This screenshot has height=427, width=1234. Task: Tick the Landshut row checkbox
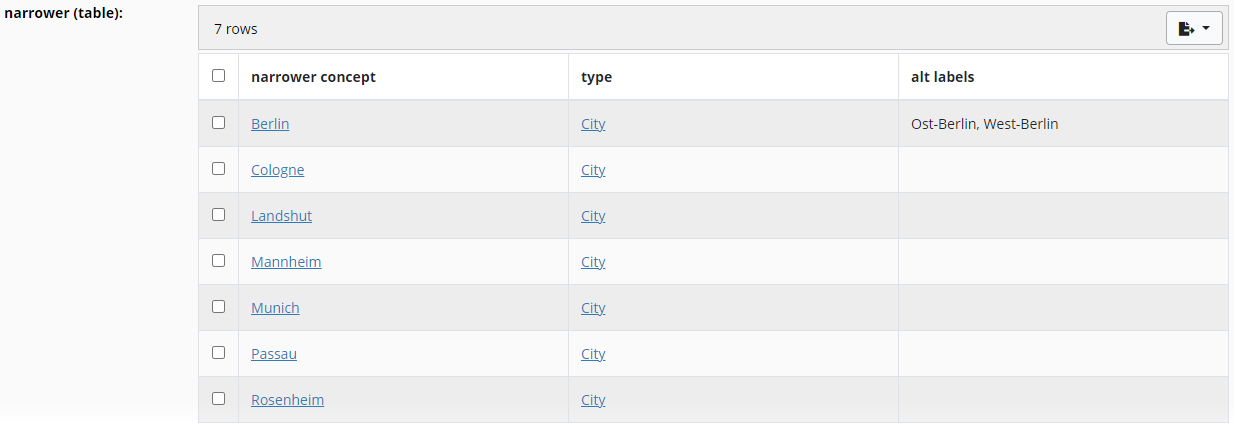point(219,215)
